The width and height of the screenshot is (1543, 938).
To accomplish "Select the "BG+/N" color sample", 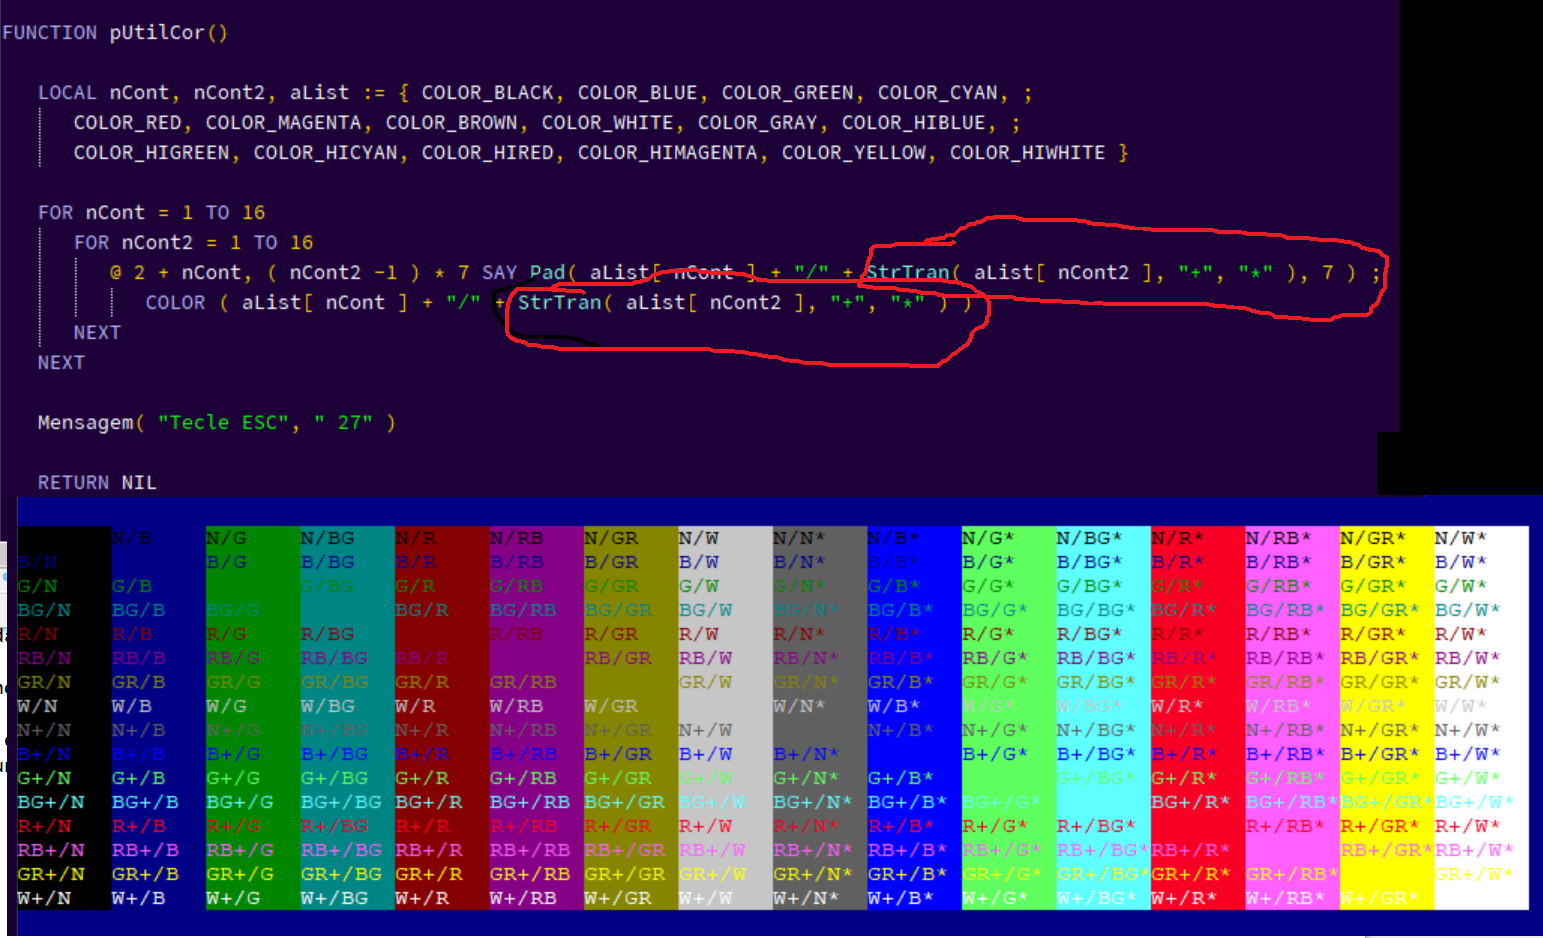I will pos(50,802).
